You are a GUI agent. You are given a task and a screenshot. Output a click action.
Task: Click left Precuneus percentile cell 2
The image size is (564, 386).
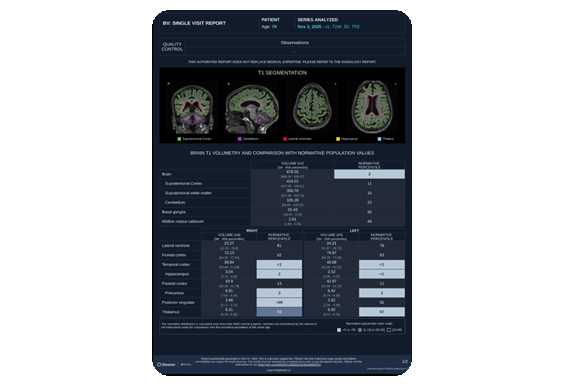382,293
